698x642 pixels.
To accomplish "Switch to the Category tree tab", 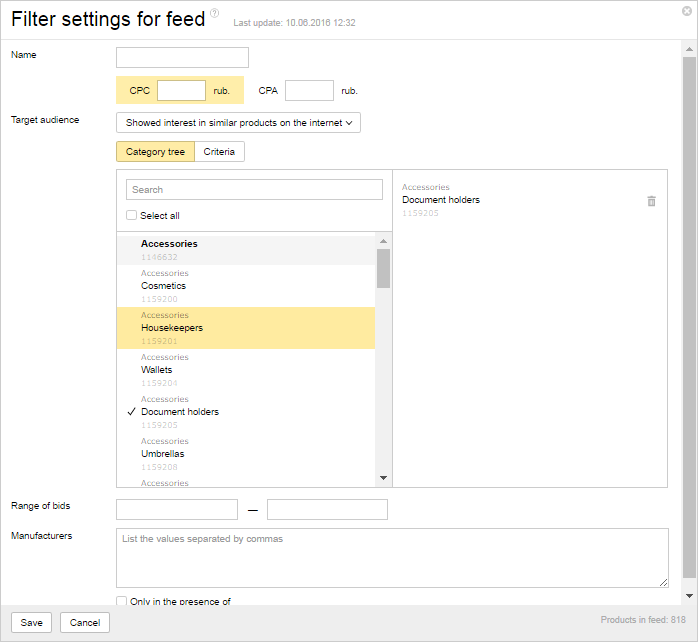I will [x=155, y=152].
